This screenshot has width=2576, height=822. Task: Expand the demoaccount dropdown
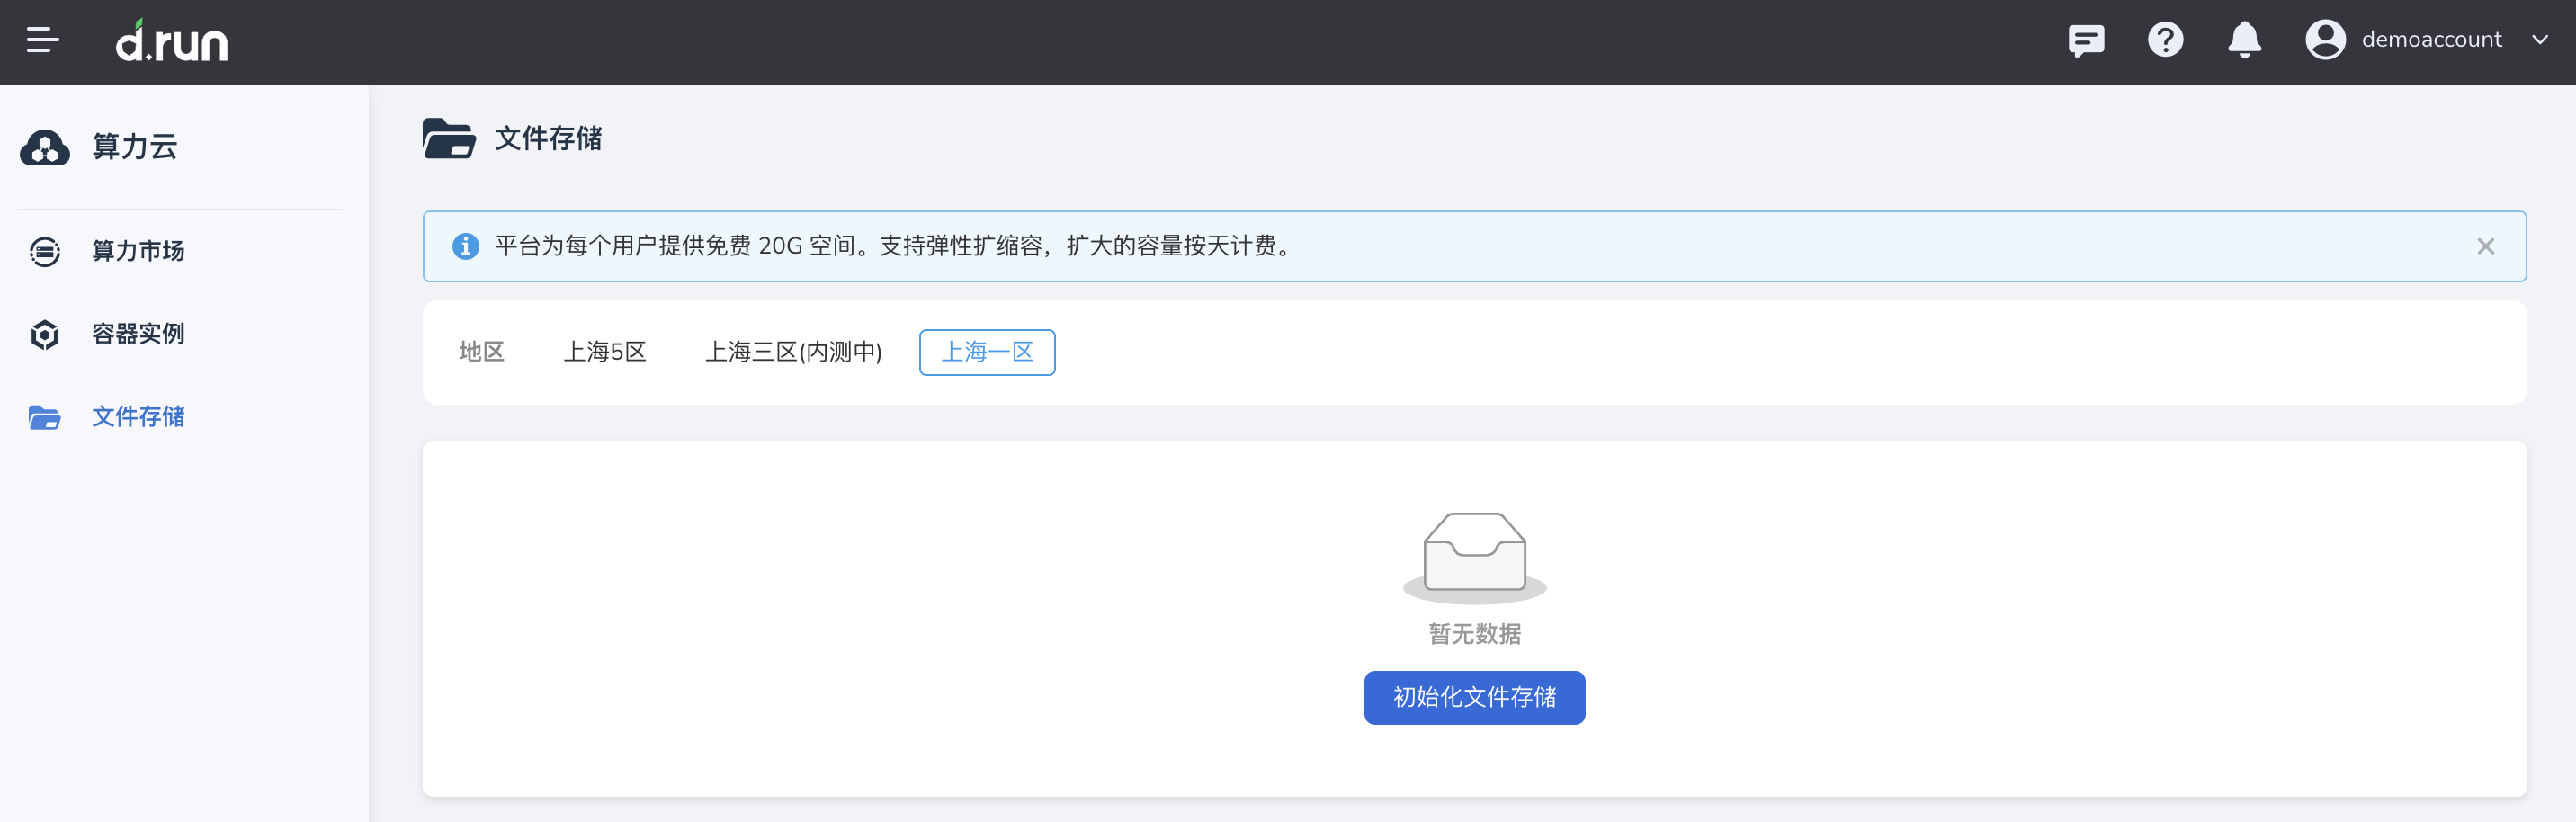coord(2541,41)
